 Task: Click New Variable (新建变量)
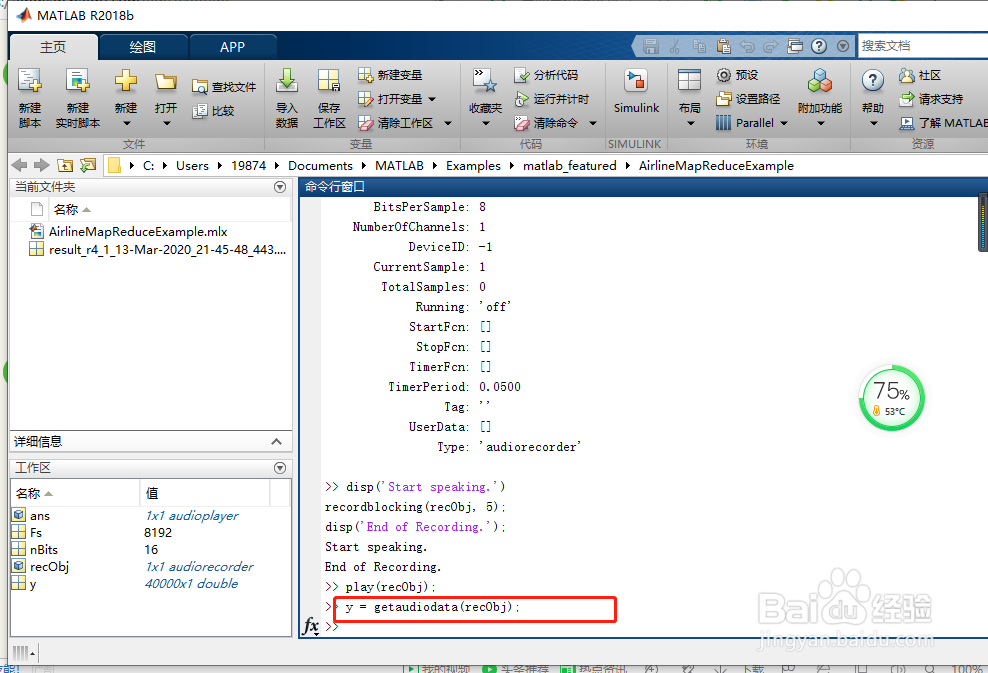390,75
